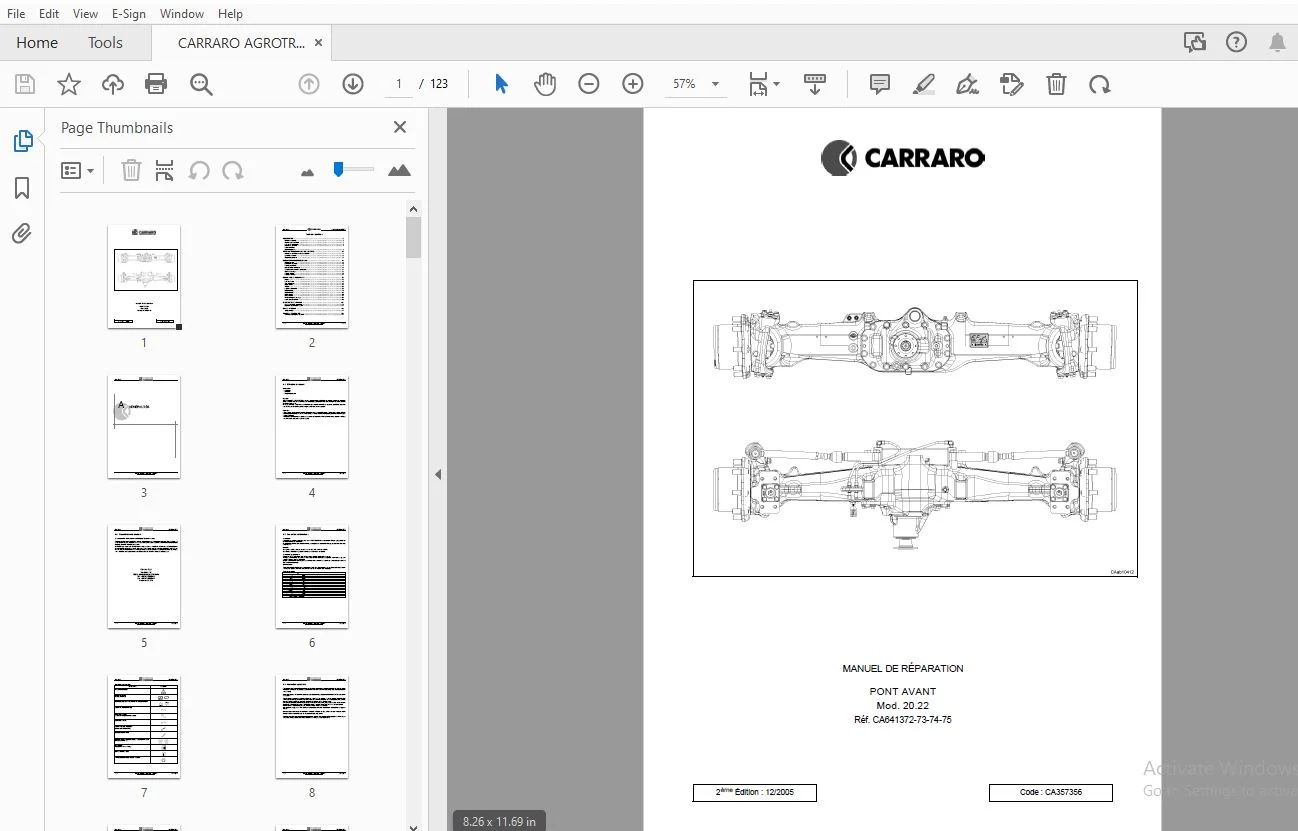Enlarge thumbnail size large mountain icon
1298x831 pixels.
[x=399, y=170]
